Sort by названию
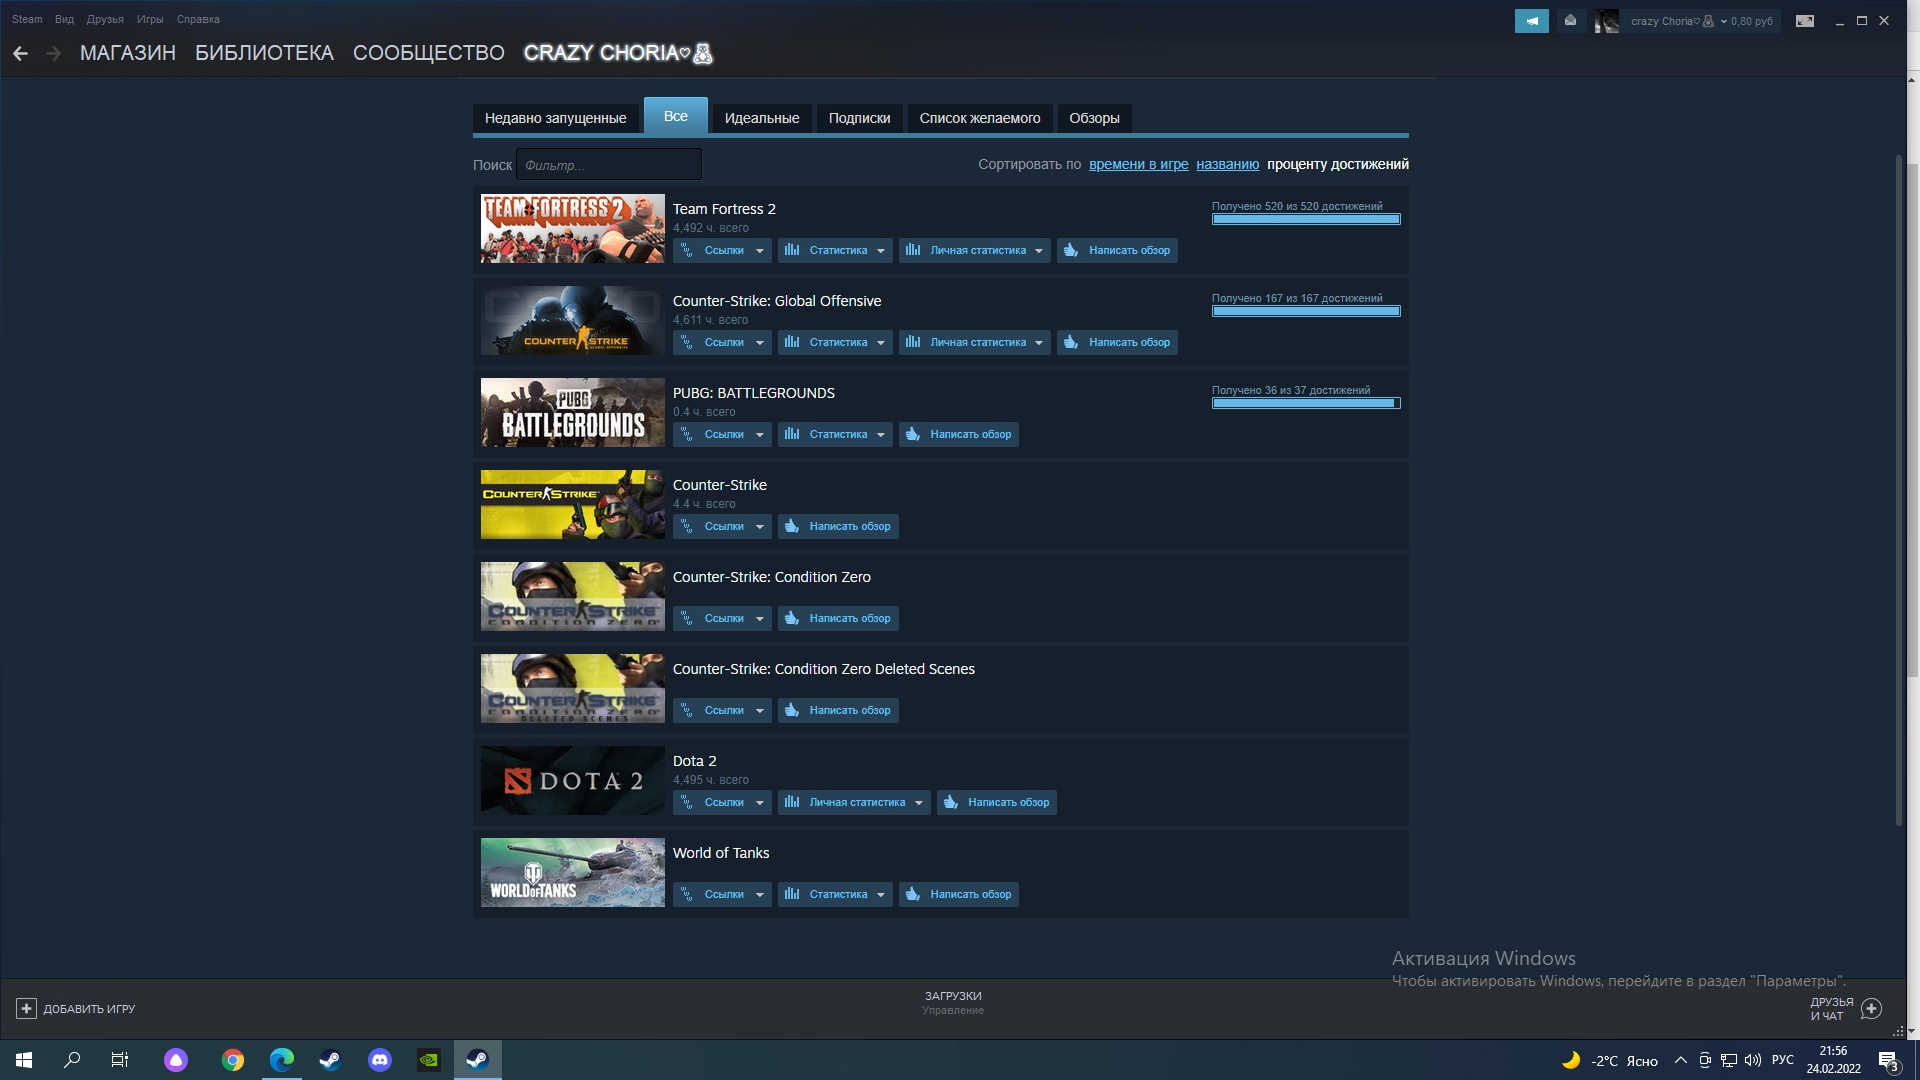The width and height of the screenshot is (1920, 1080). point(1227,164)
